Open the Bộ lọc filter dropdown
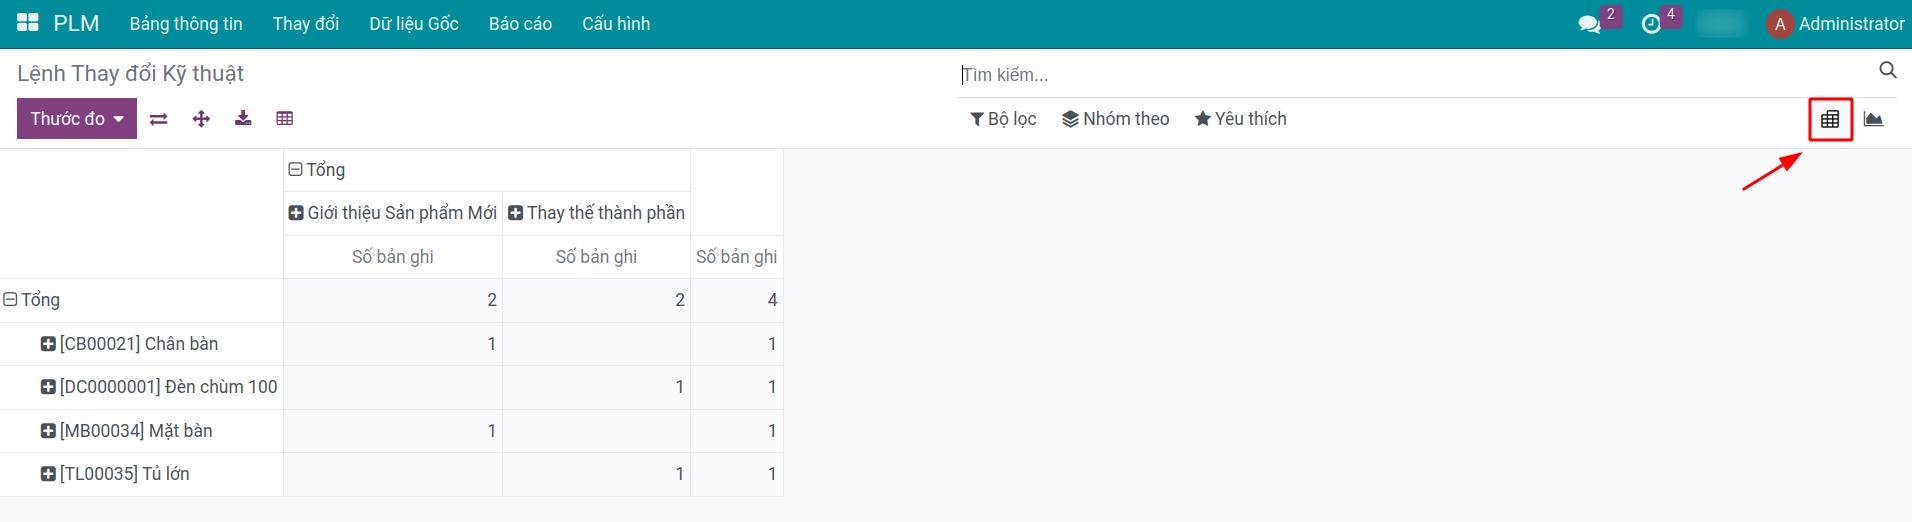This screenshot has width=1912, height=522. (1003, 119)
